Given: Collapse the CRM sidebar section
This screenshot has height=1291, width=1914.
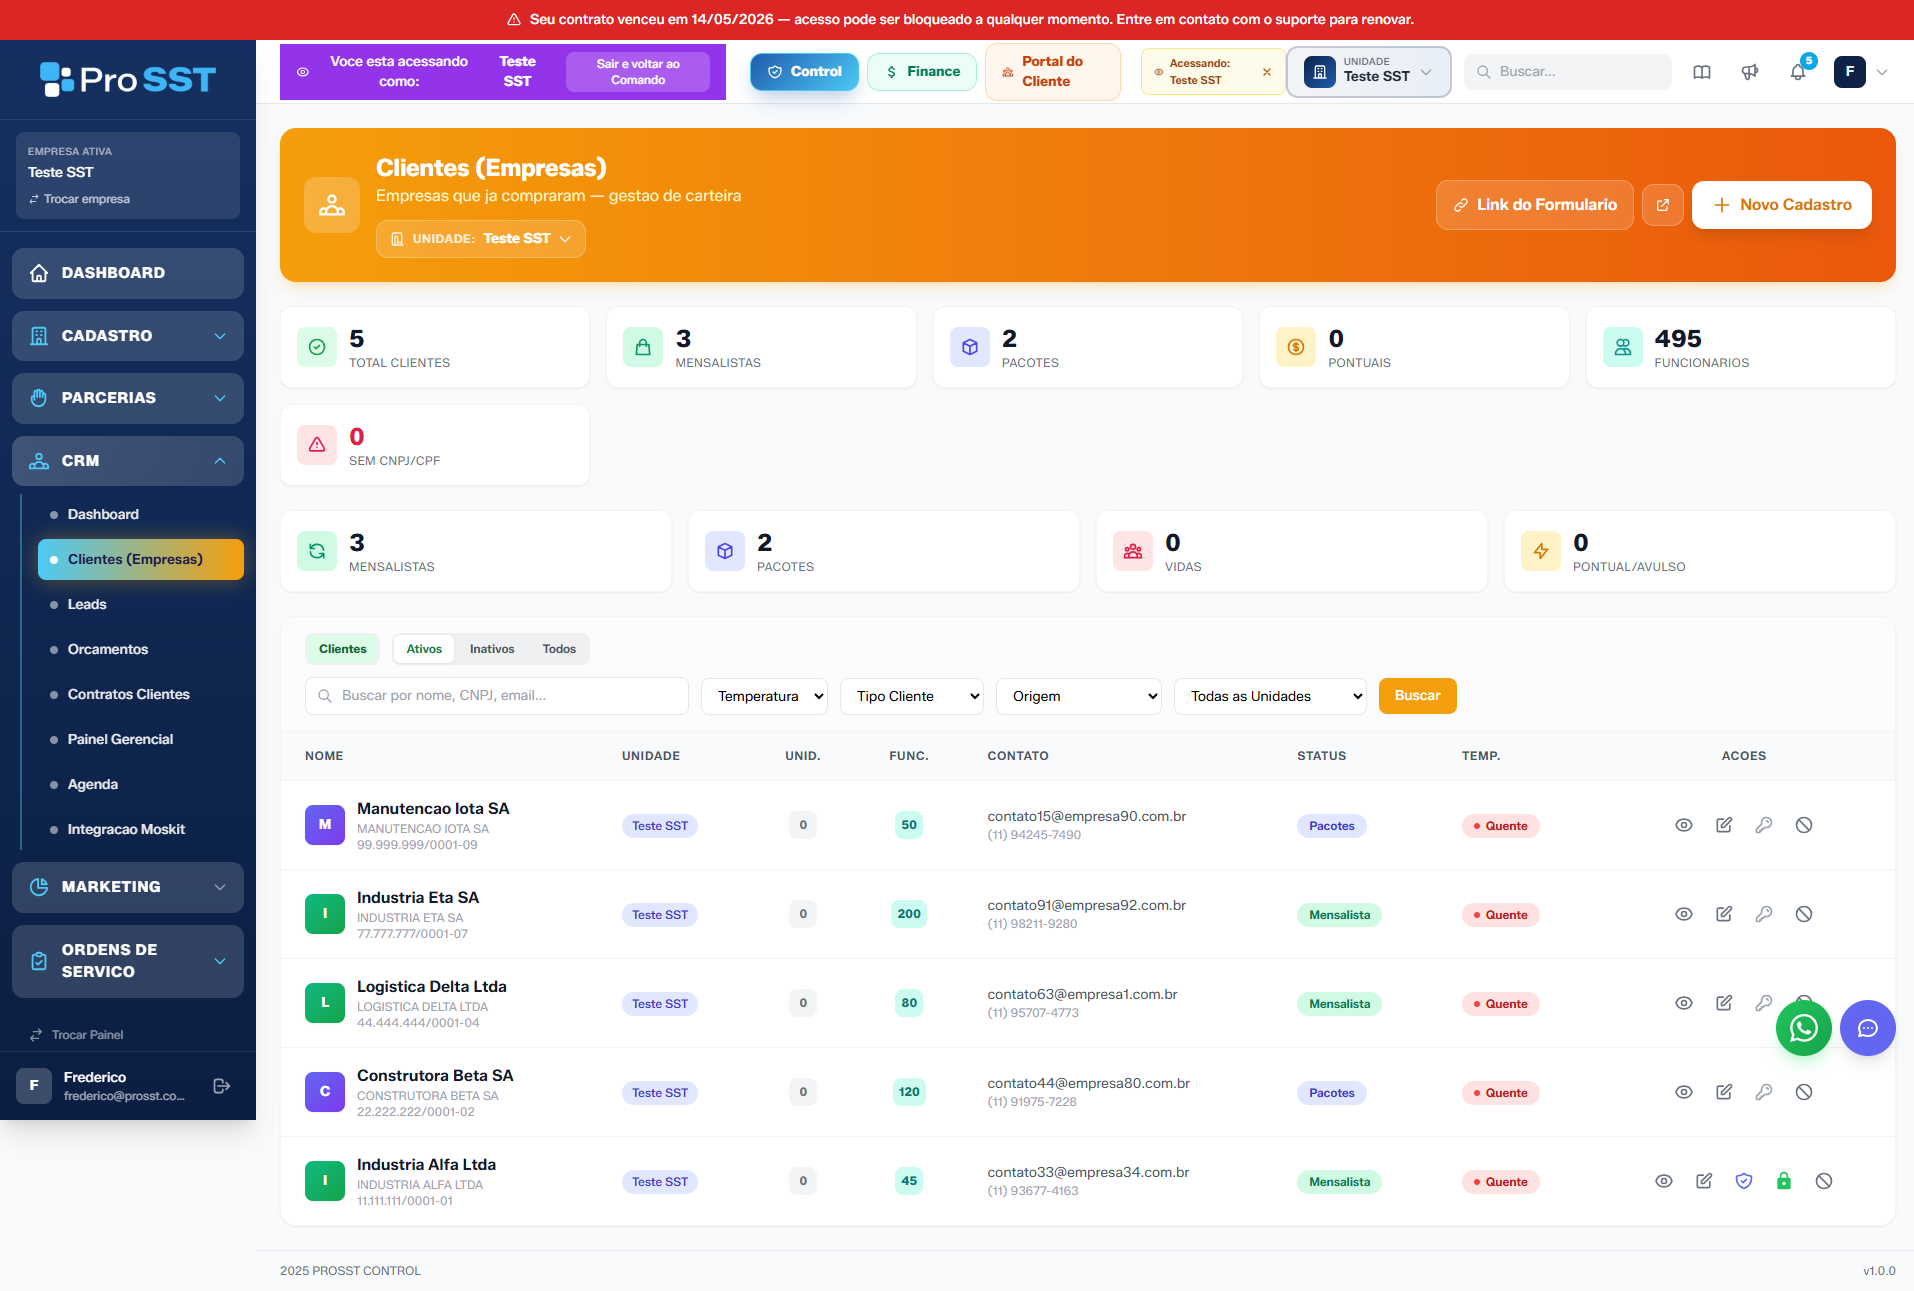Looking at the screenshot, I should [128, 461].
